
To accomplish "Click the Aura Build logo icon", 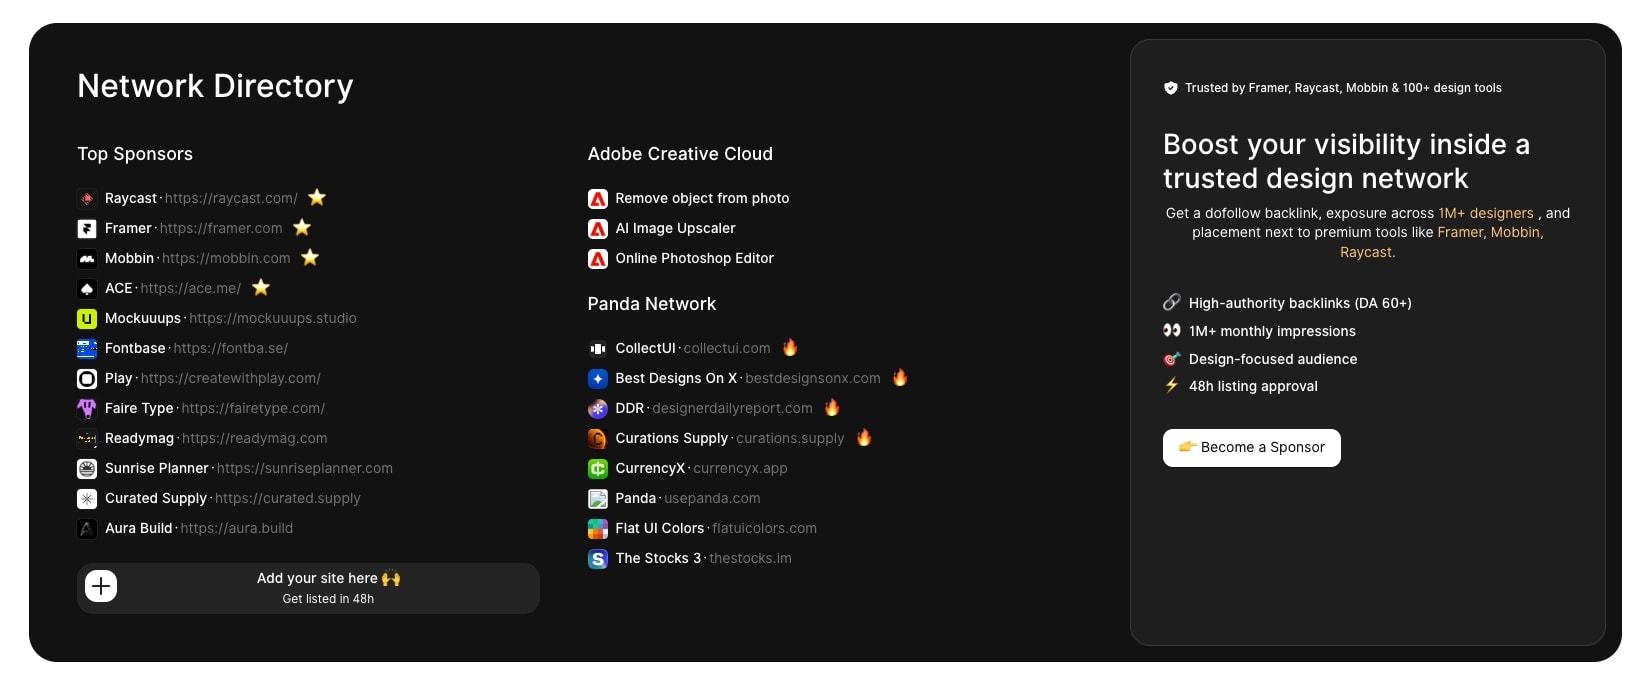I will pyautogui.click(x=87, y=528).
